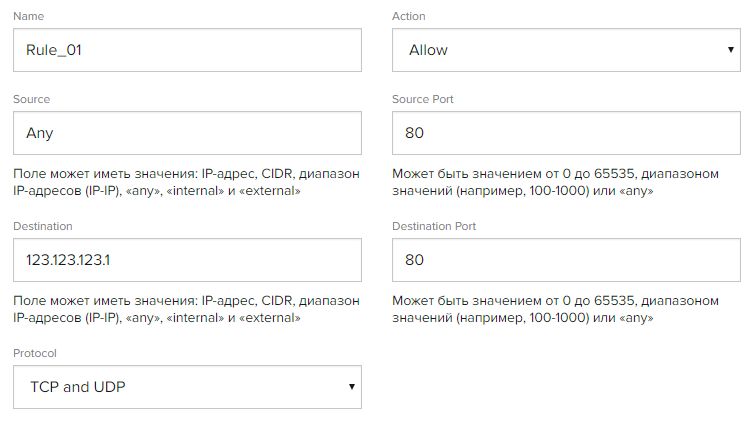This screenshot has height=426, width=755.
Task: Focus the Source field containing Any
Action: tap(187, 133)
